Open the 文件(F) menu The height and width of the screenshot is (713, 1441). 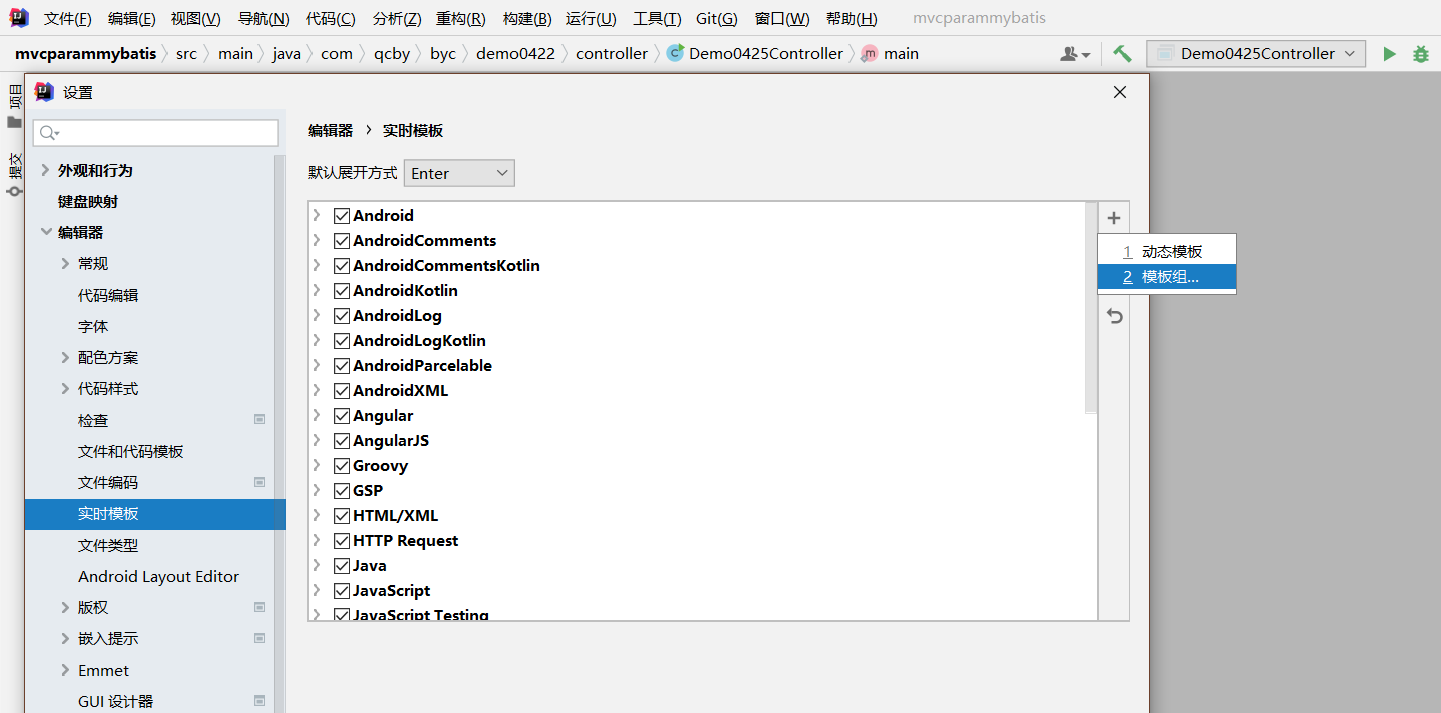click(x=68, y=19)
